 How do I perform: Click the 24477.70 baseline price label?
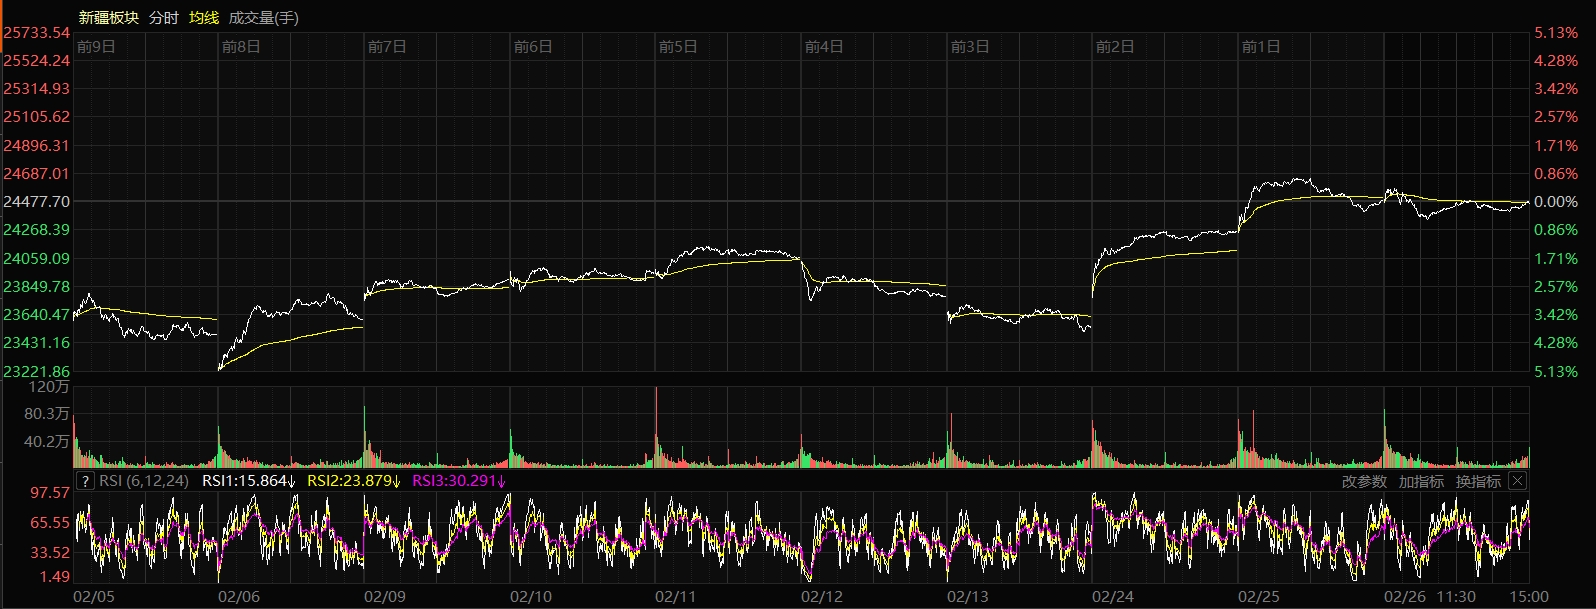tap(37, 201)
